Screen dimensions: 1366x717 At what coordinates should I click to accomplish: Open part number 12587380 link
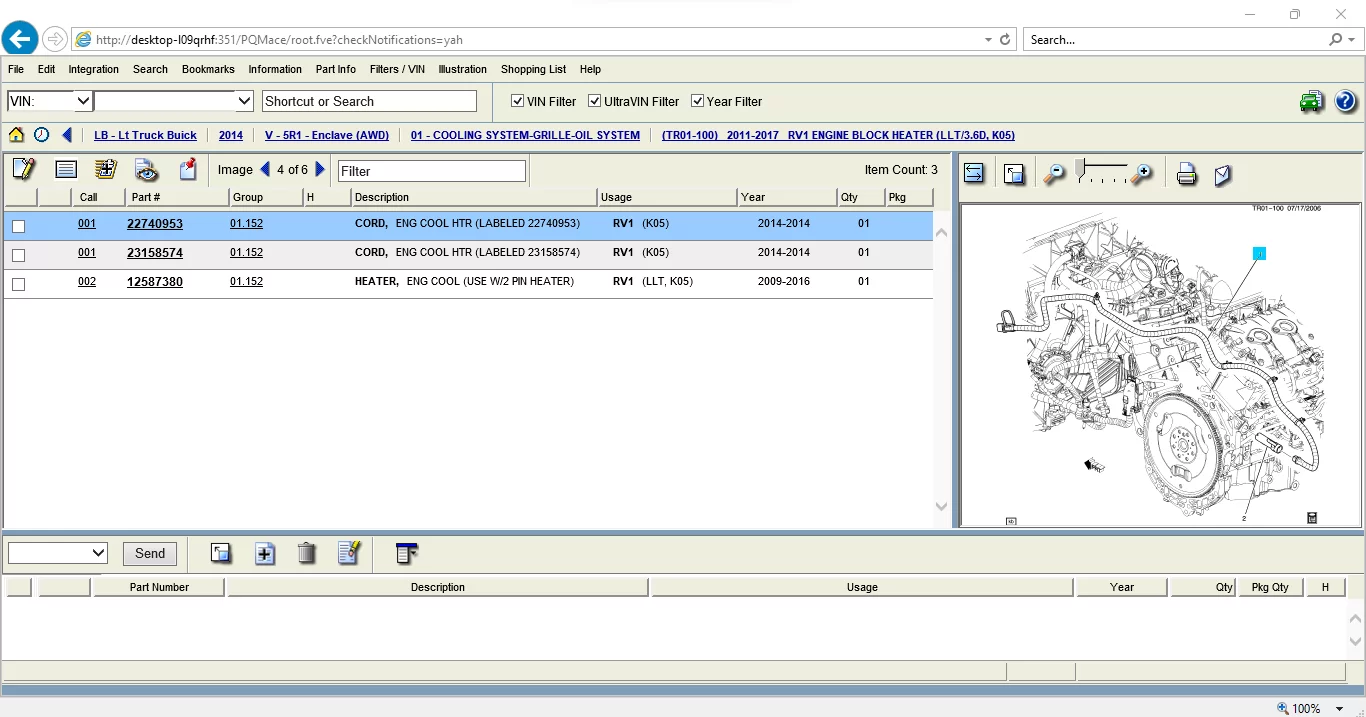(155, 282)
